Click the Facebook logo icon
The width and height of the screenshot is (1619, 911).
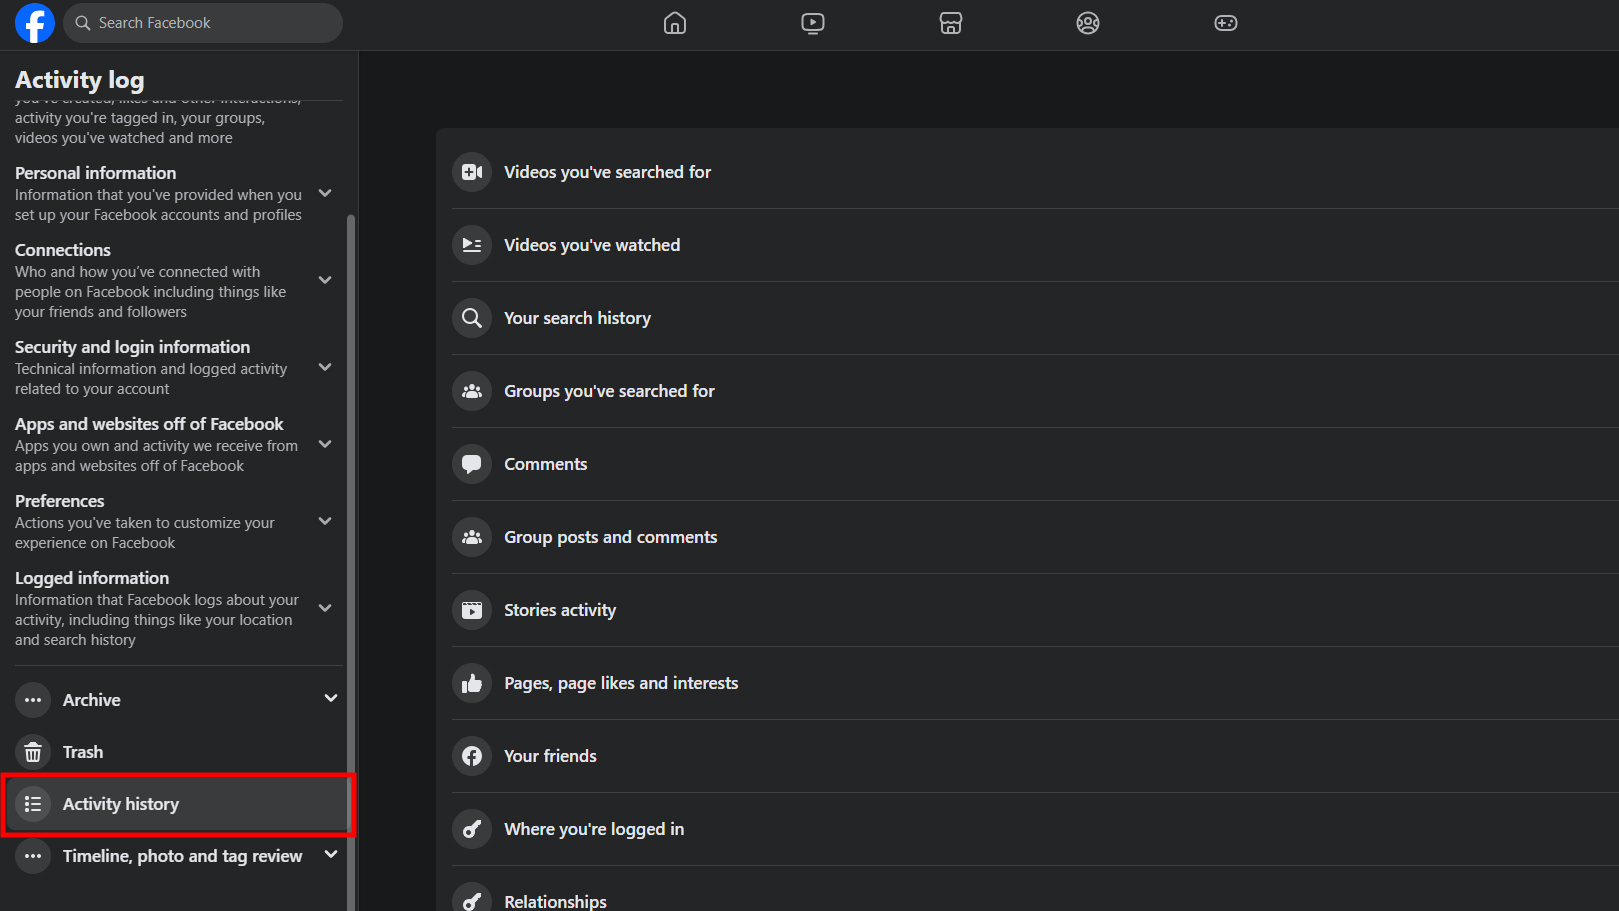34,23
